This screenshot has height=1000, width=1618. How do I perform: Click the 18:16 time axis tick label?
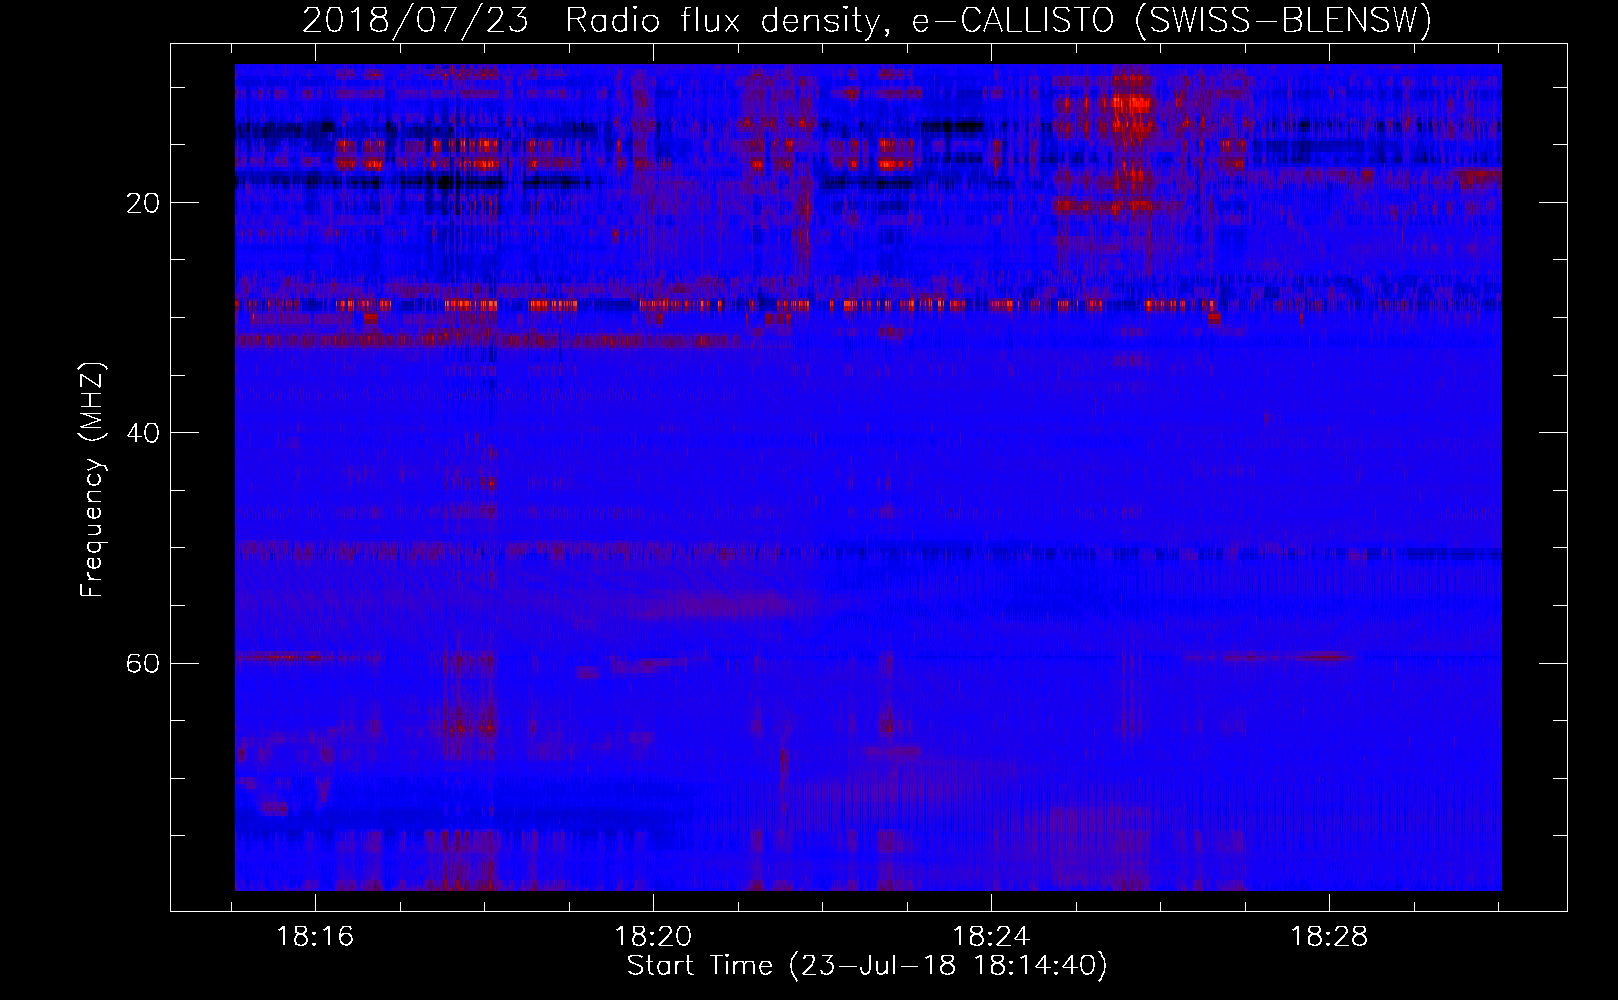click(315, 937)
